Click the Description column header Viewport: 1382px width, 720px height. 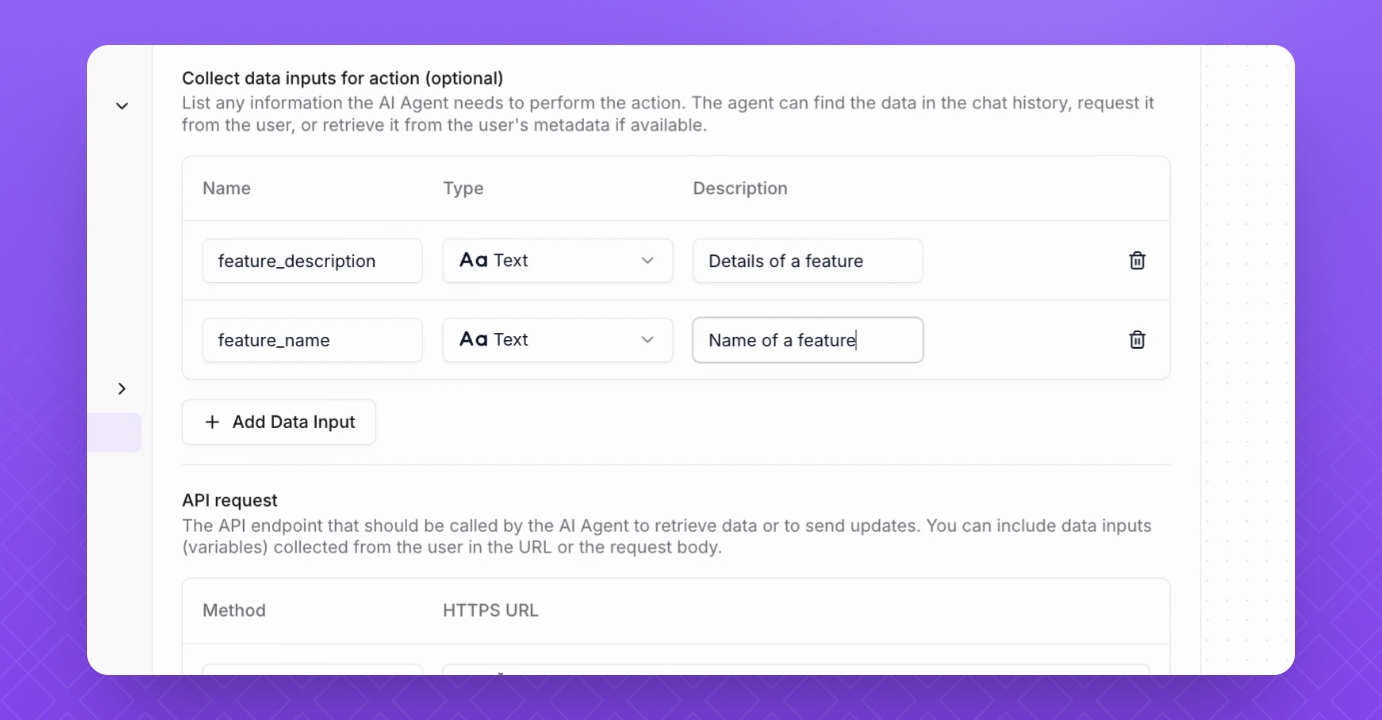tap(740, 188)
